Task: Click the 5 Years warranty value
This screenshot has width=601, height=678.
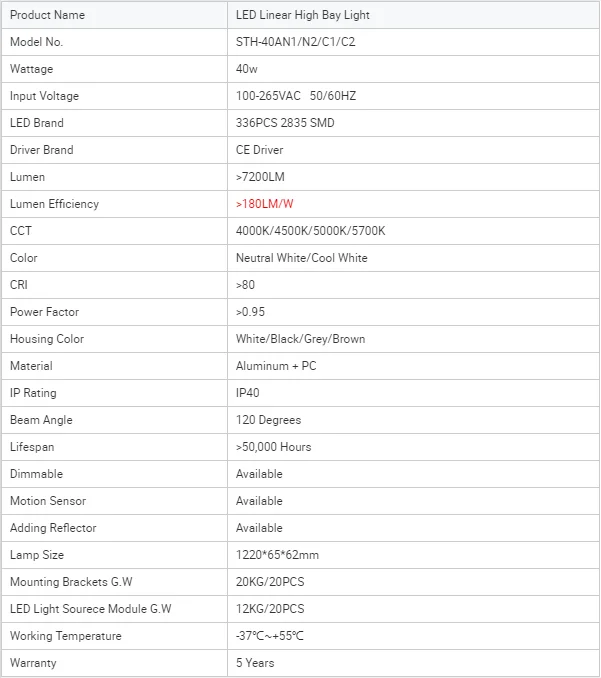Action: point(255,663)
